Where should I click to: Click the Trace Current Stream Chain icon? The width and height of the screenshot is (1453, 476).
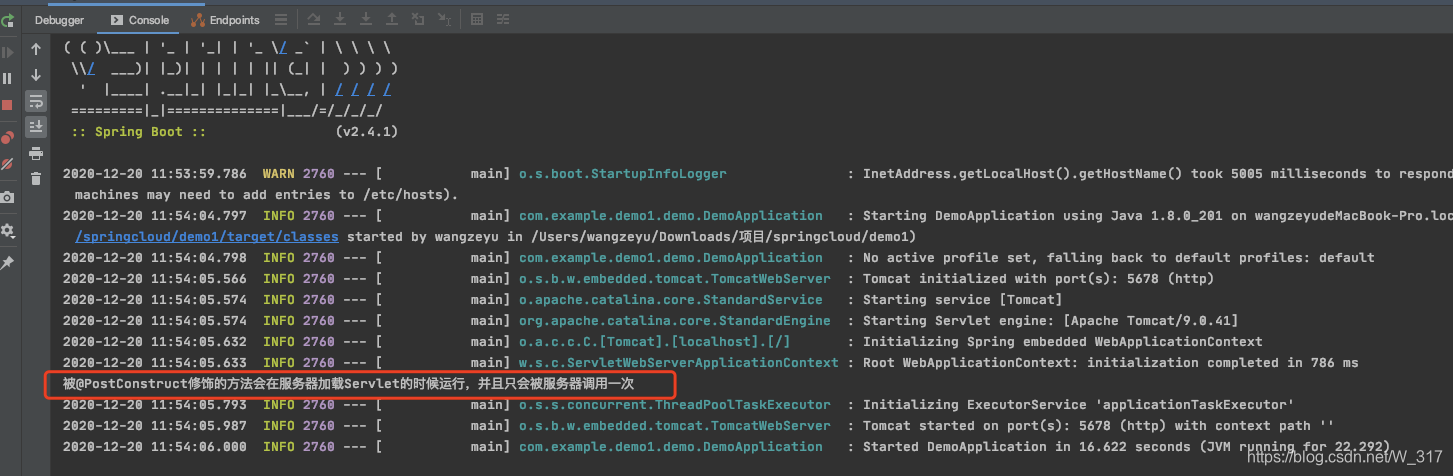point(503,20)
